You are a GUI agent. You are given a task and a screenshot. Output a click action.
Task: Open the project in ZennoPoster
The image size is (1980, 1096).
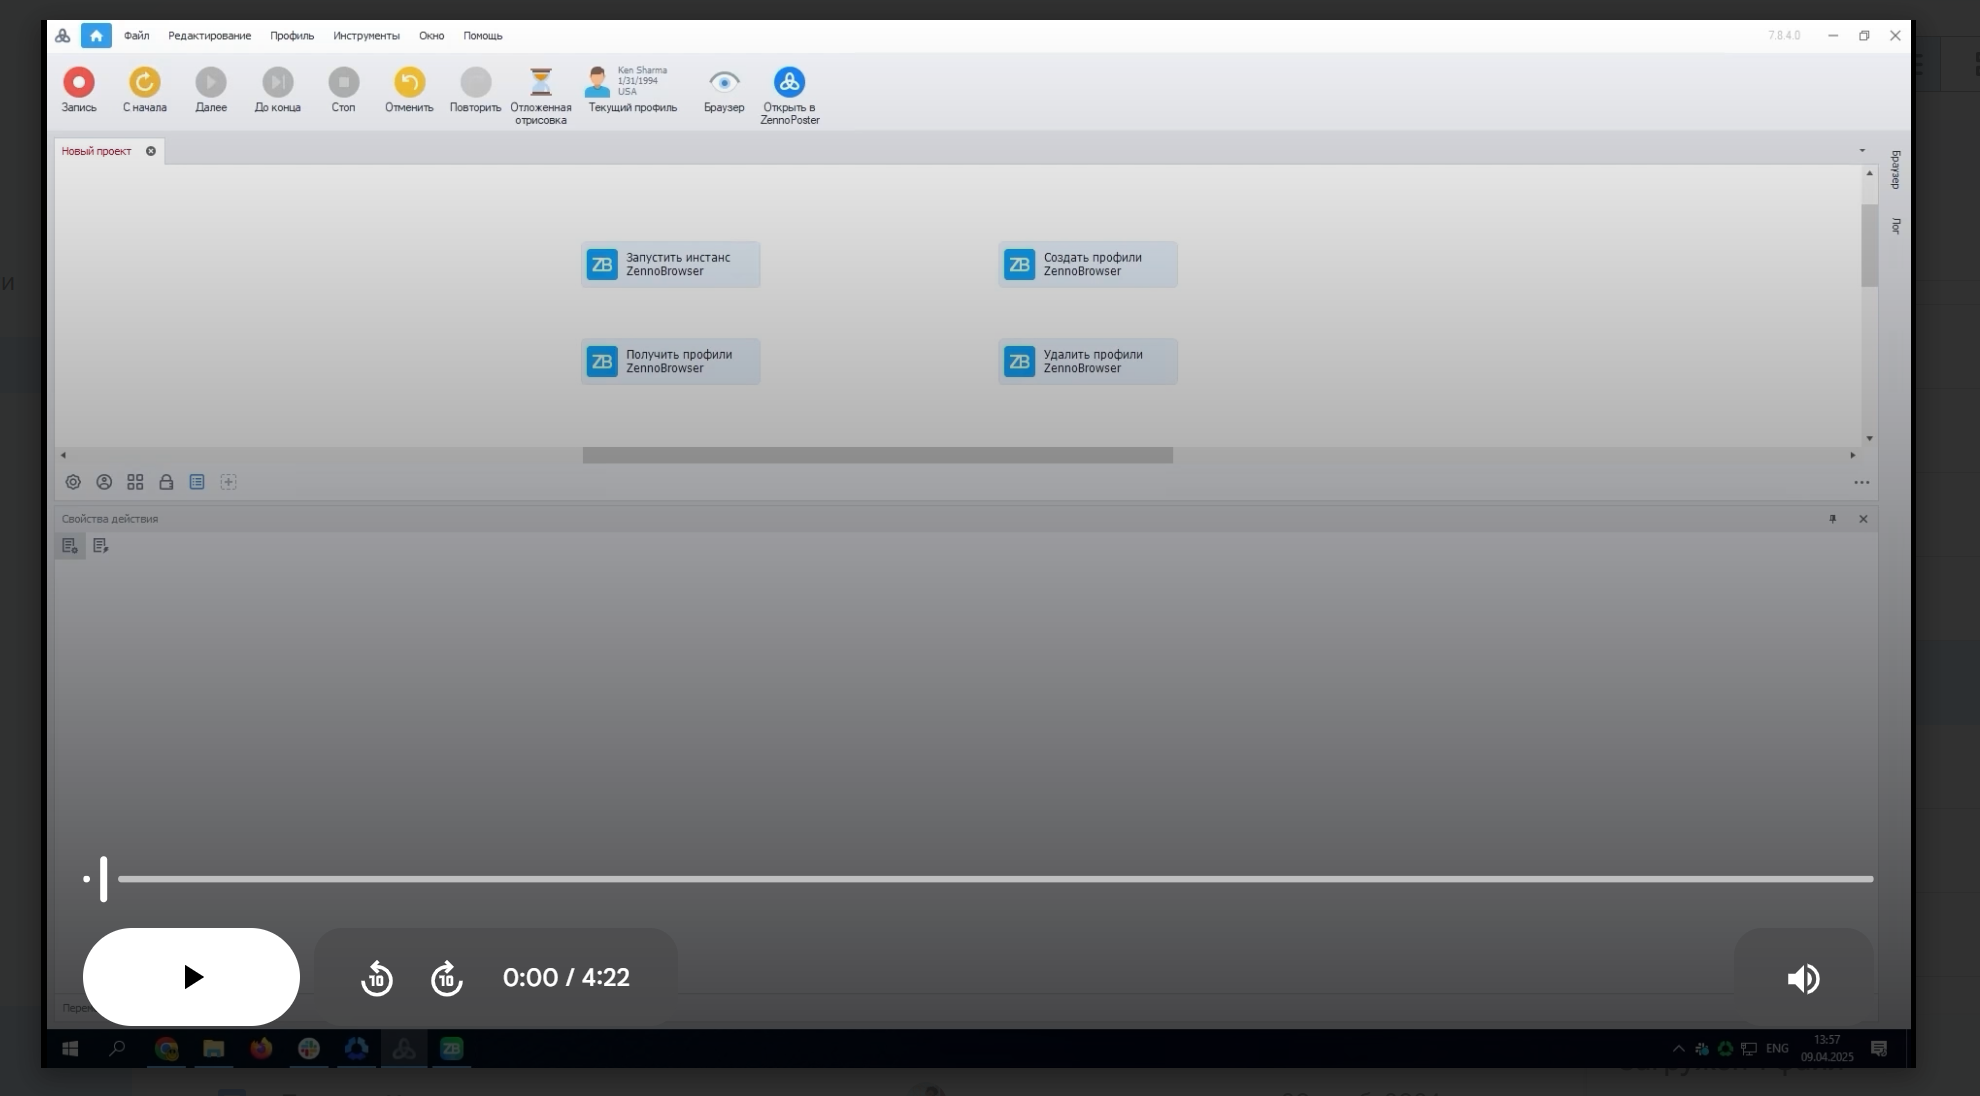click(789, 82)
